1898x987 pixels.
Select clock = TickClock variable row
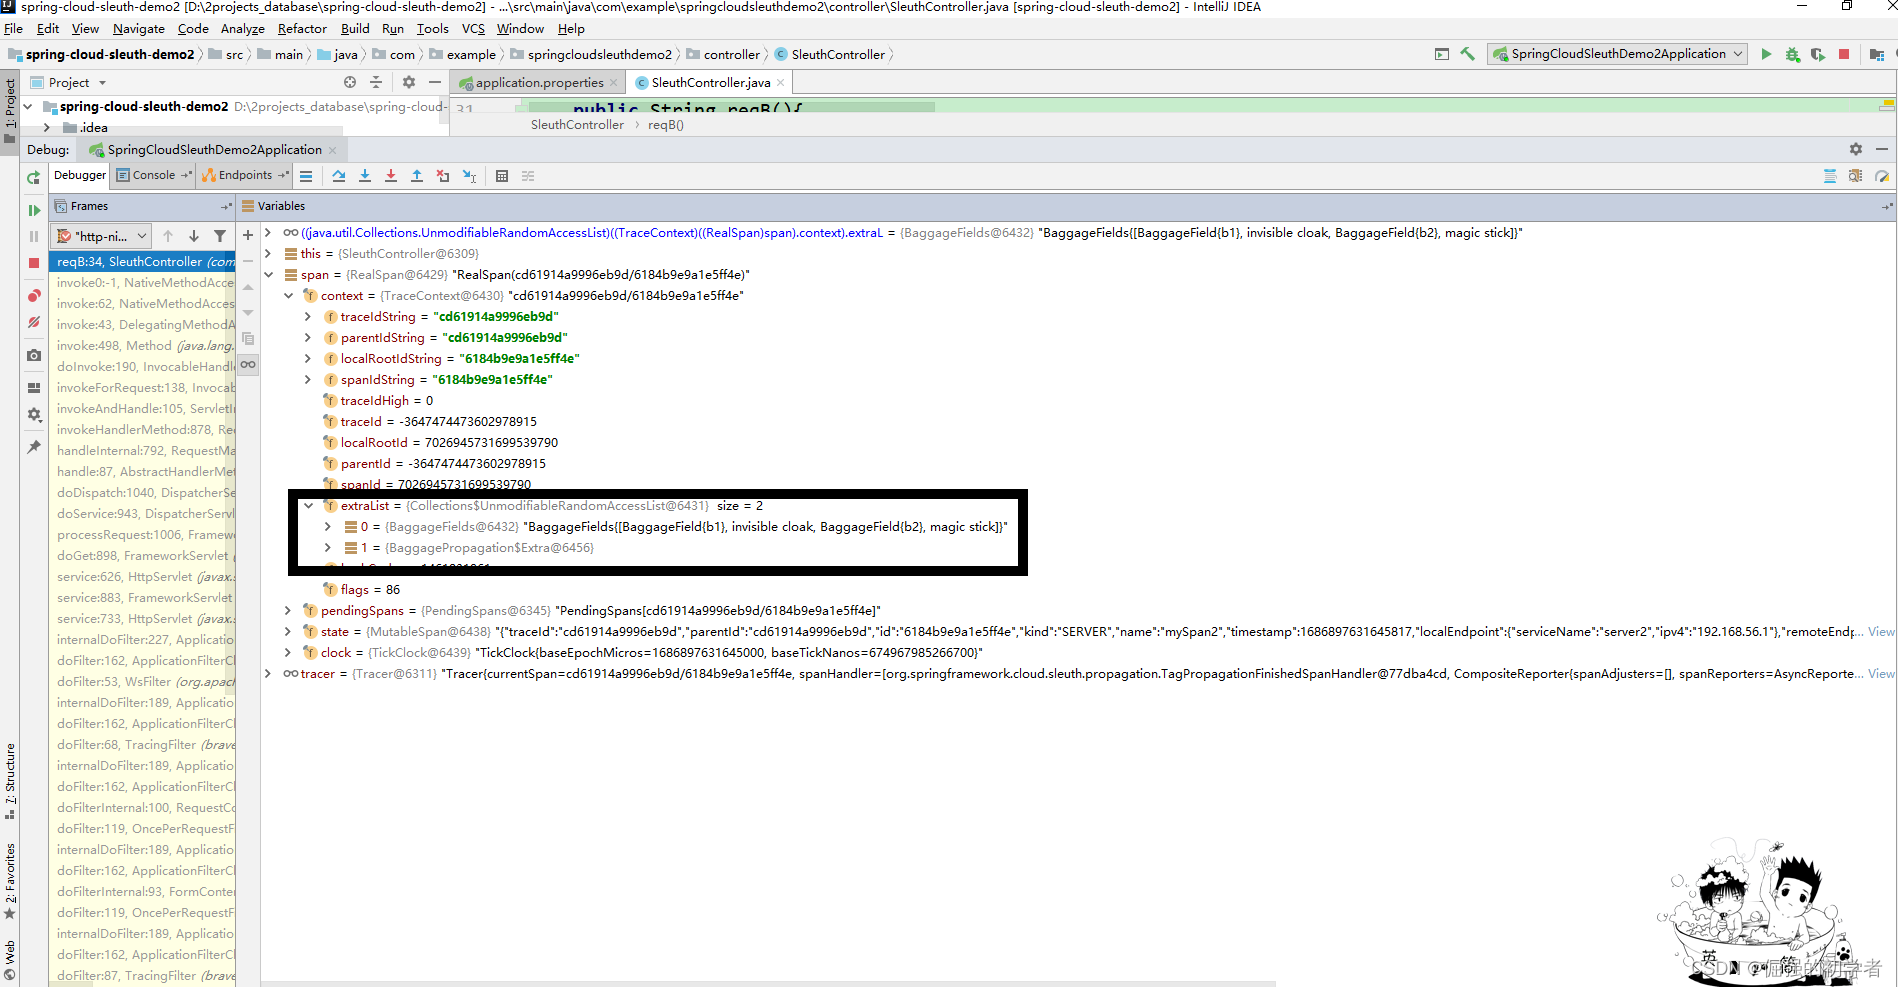click(x=642, y=652)
